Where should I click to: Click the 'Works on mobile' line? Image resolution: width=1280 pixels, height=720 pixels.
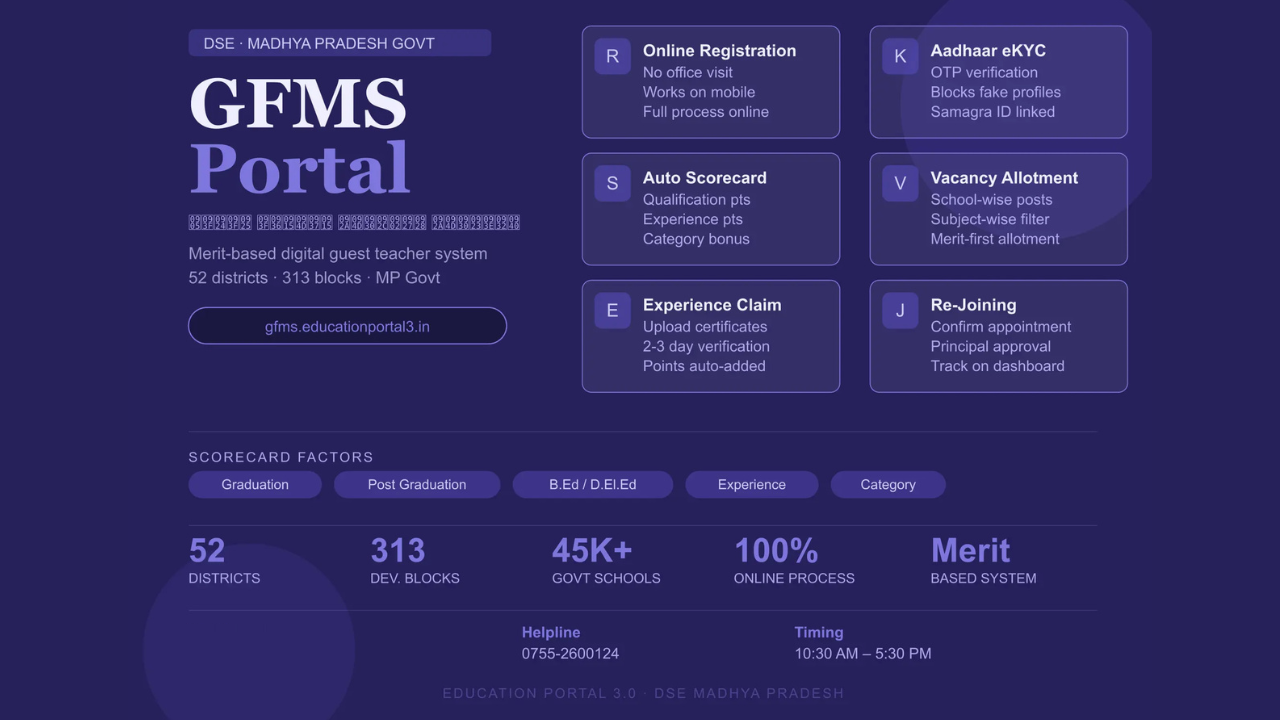coord(699,92)
